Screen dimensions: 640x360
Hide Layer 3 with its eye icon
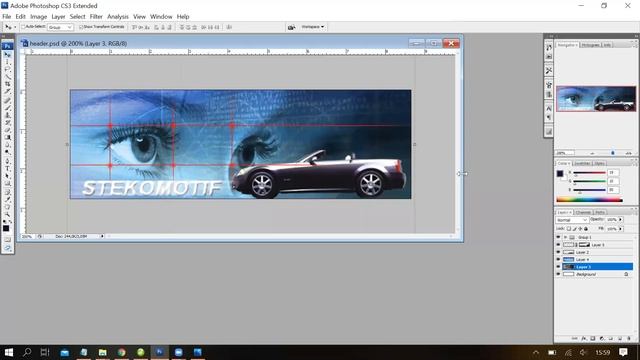[x=558, y=267]
